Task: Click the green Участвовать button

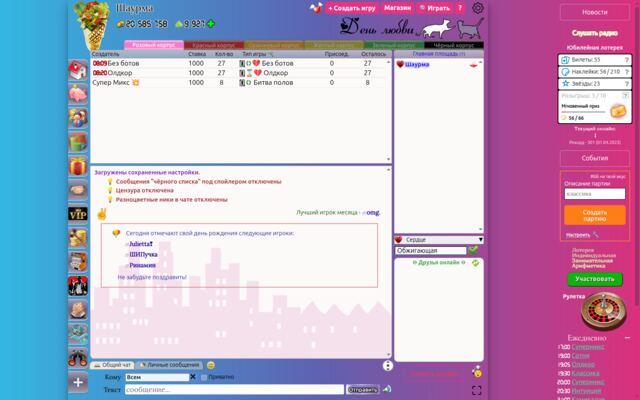Action: click(x=595, y=279)
